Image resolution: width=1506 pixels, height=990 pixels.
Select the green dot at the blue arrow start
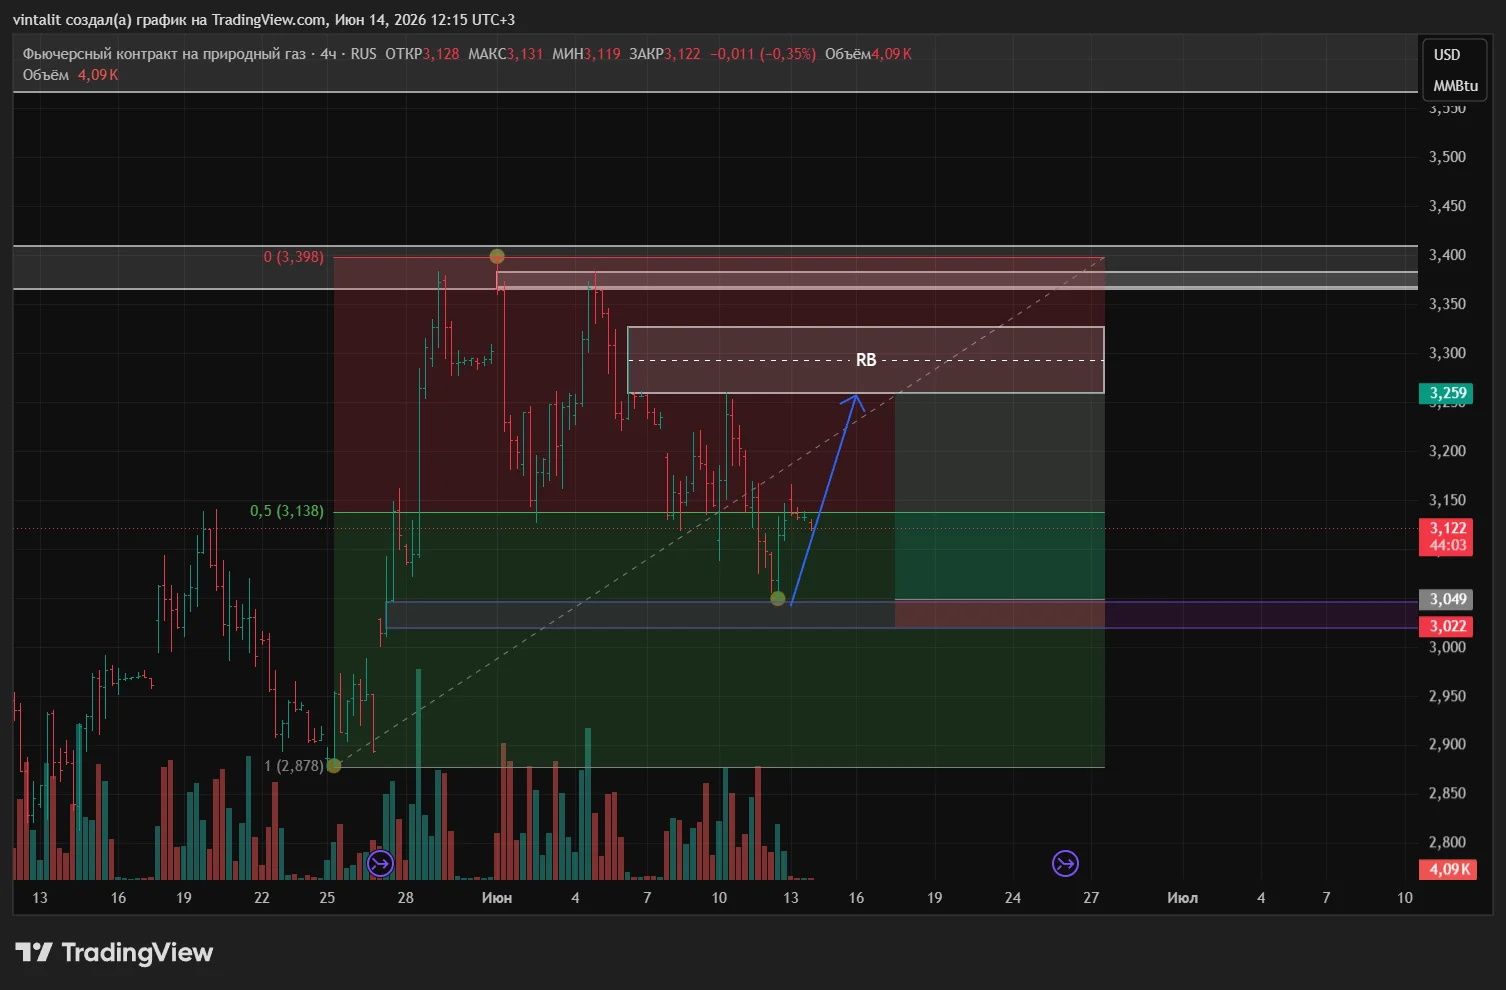tap(778, 598)
